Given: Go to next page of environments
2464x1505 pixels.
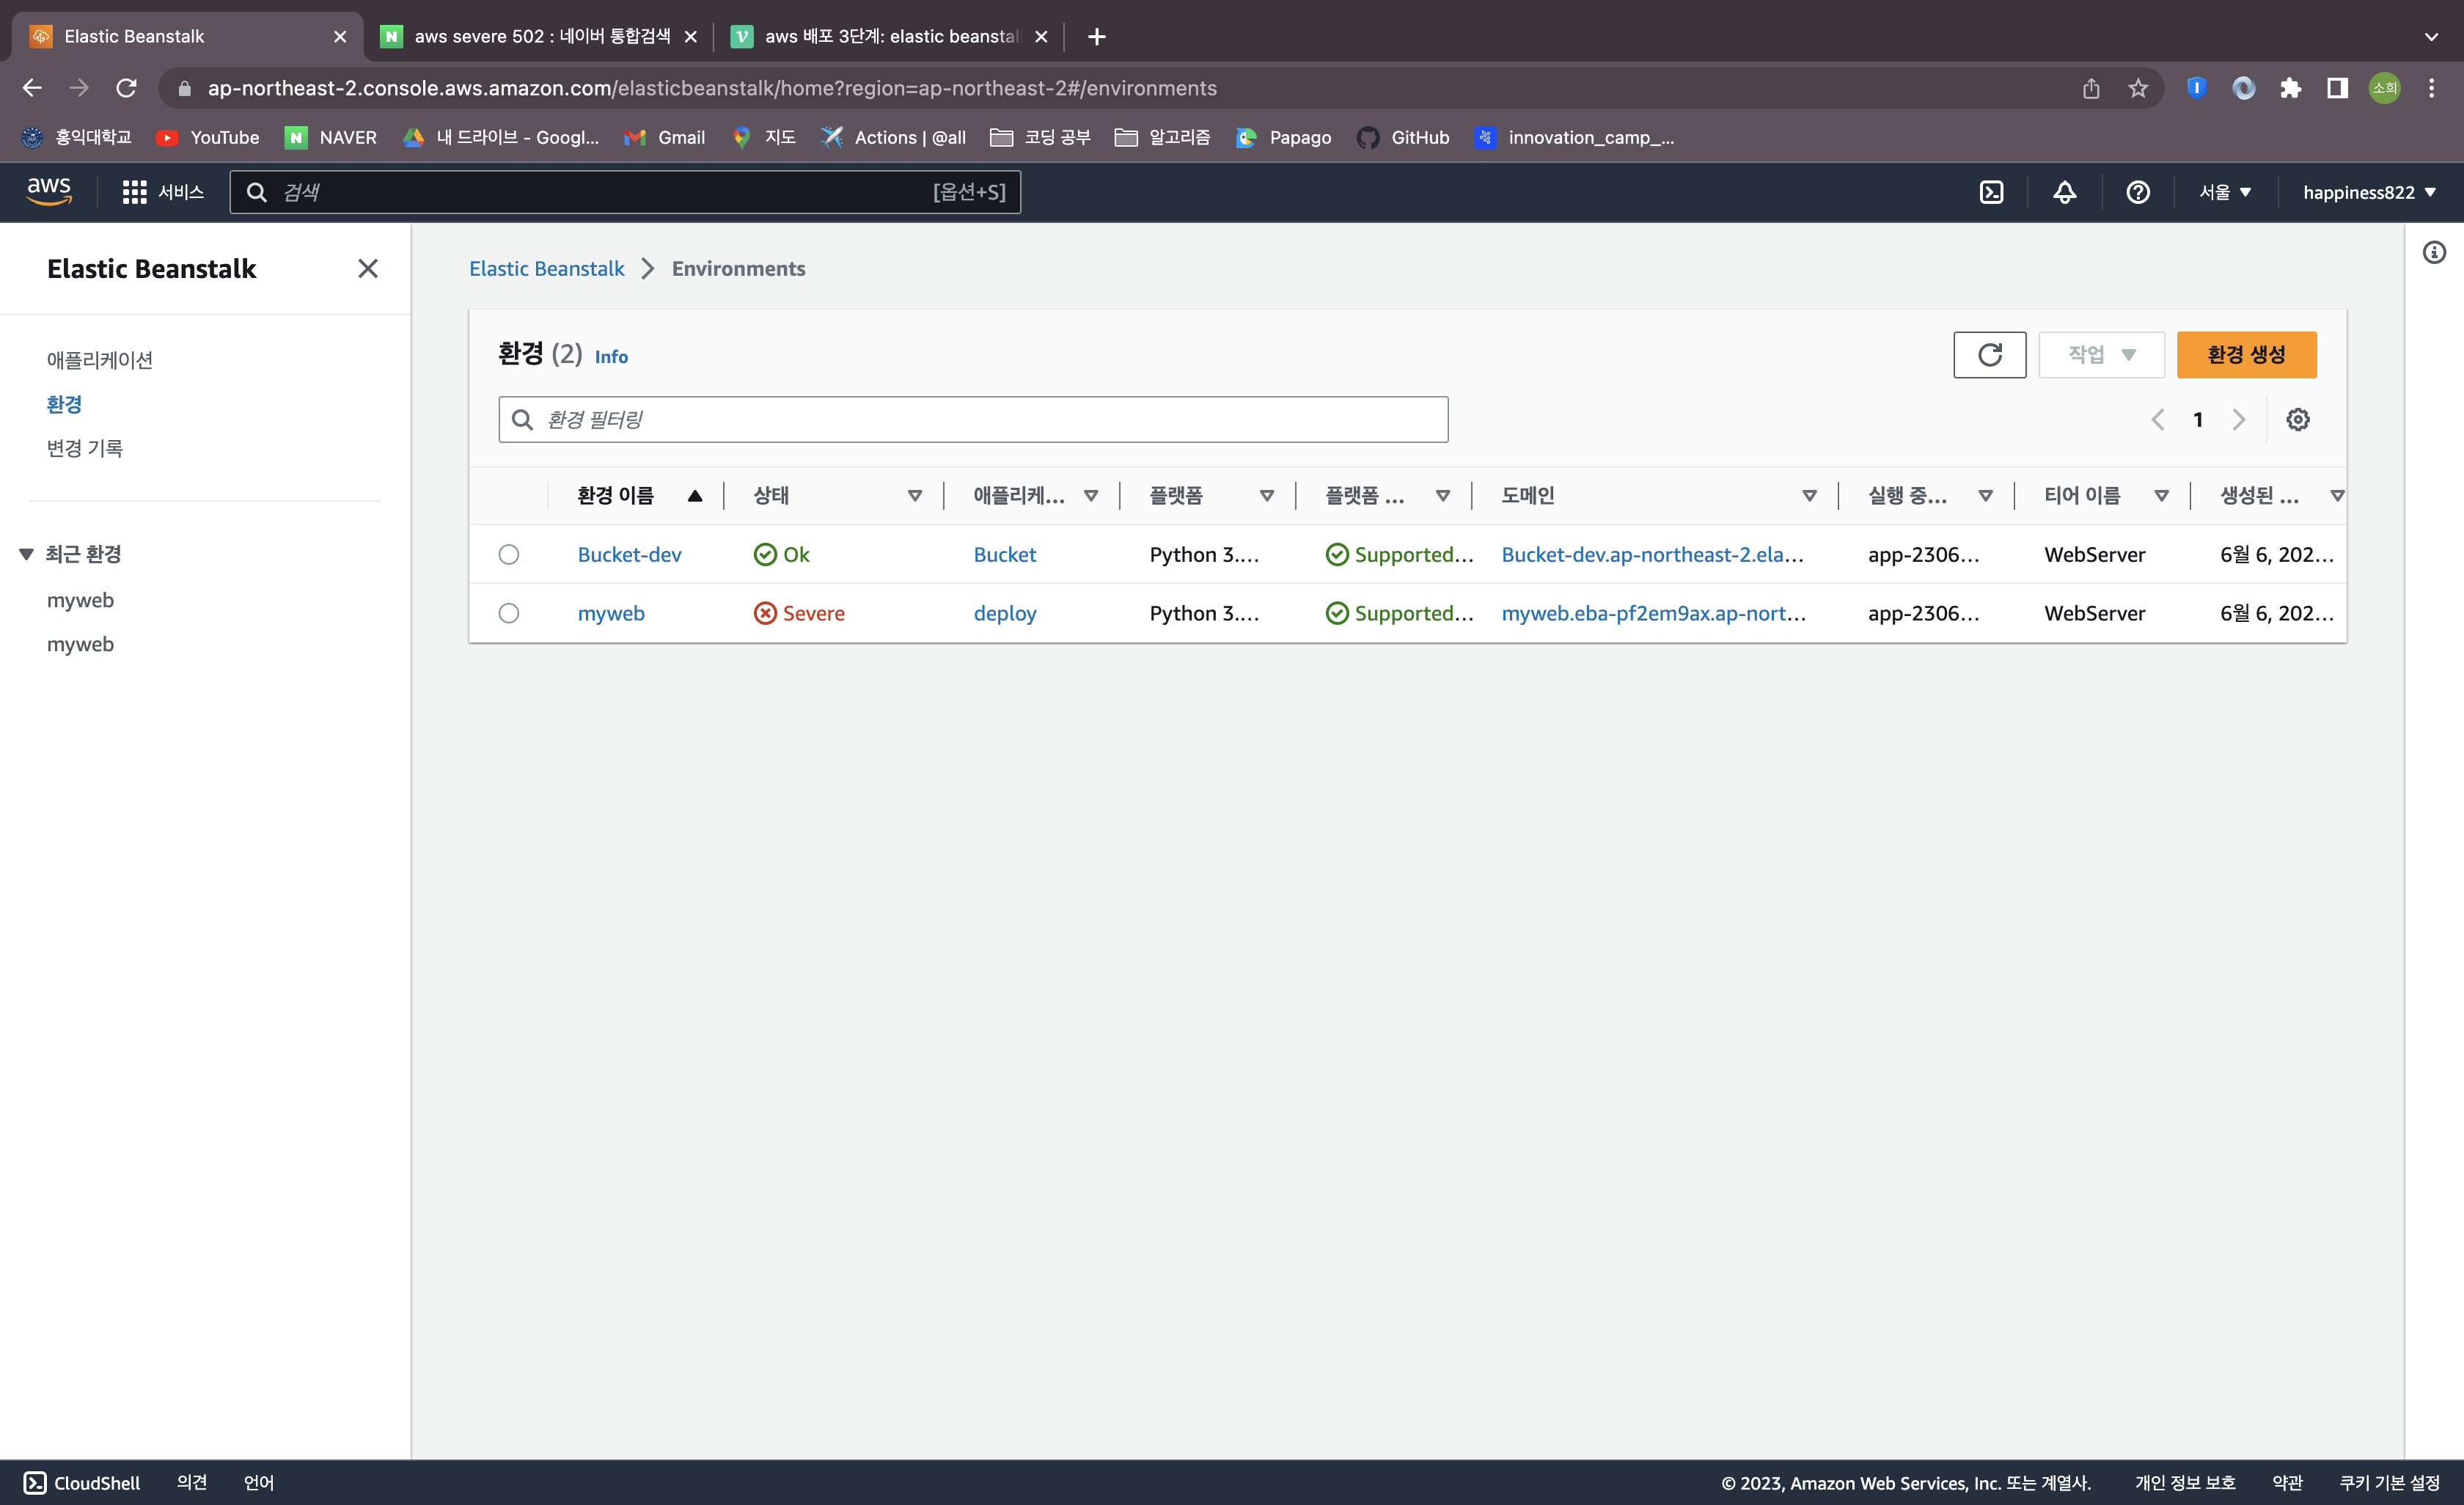Looking at the screenshot, I should click(2239, 419).
